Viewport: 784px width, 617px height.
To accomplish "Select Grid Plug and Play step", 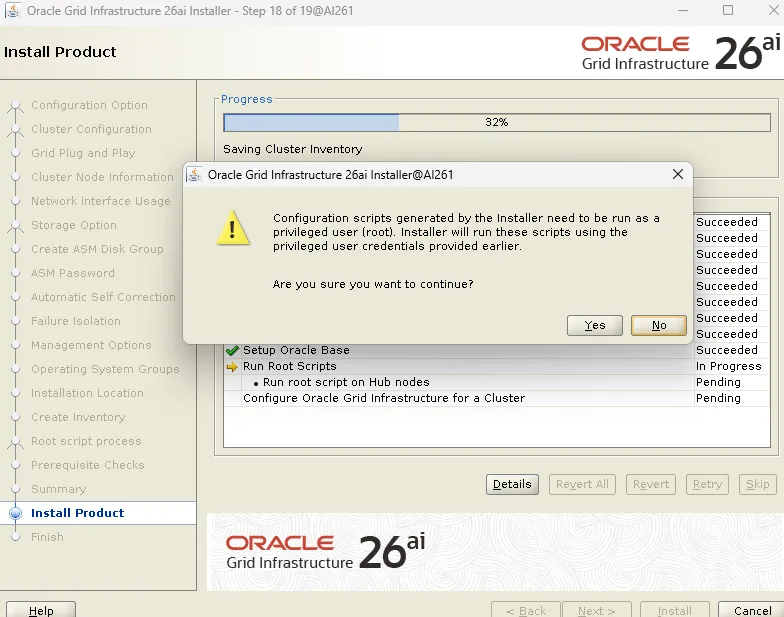I will click(x=83, y=153).
